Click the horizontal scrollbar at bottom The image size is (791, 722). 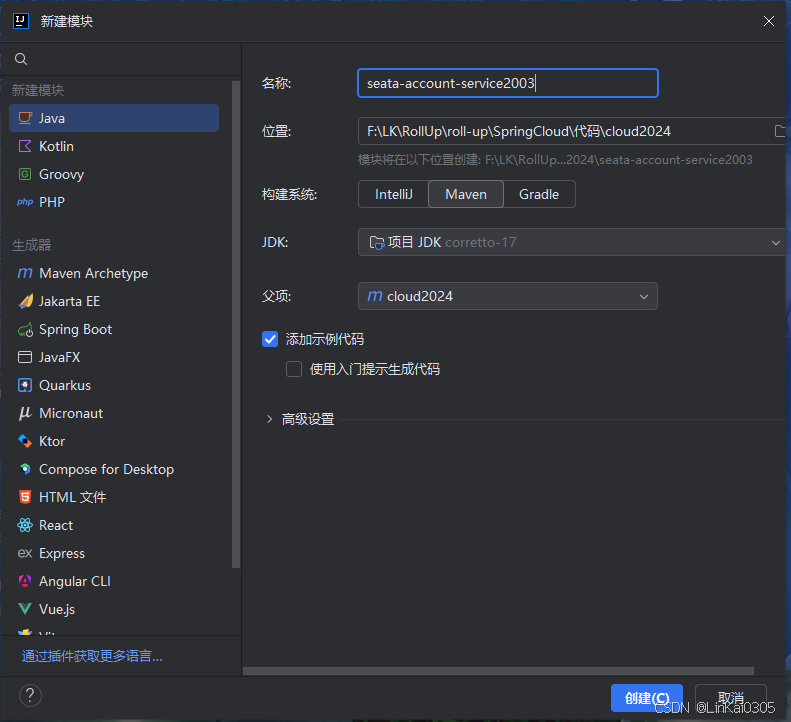[498, 671]
